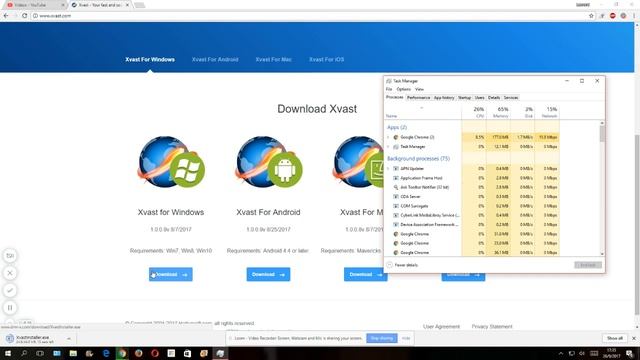Cancel recording with the Loom X icon
The image size is (640, 360).
coord(10,273)
